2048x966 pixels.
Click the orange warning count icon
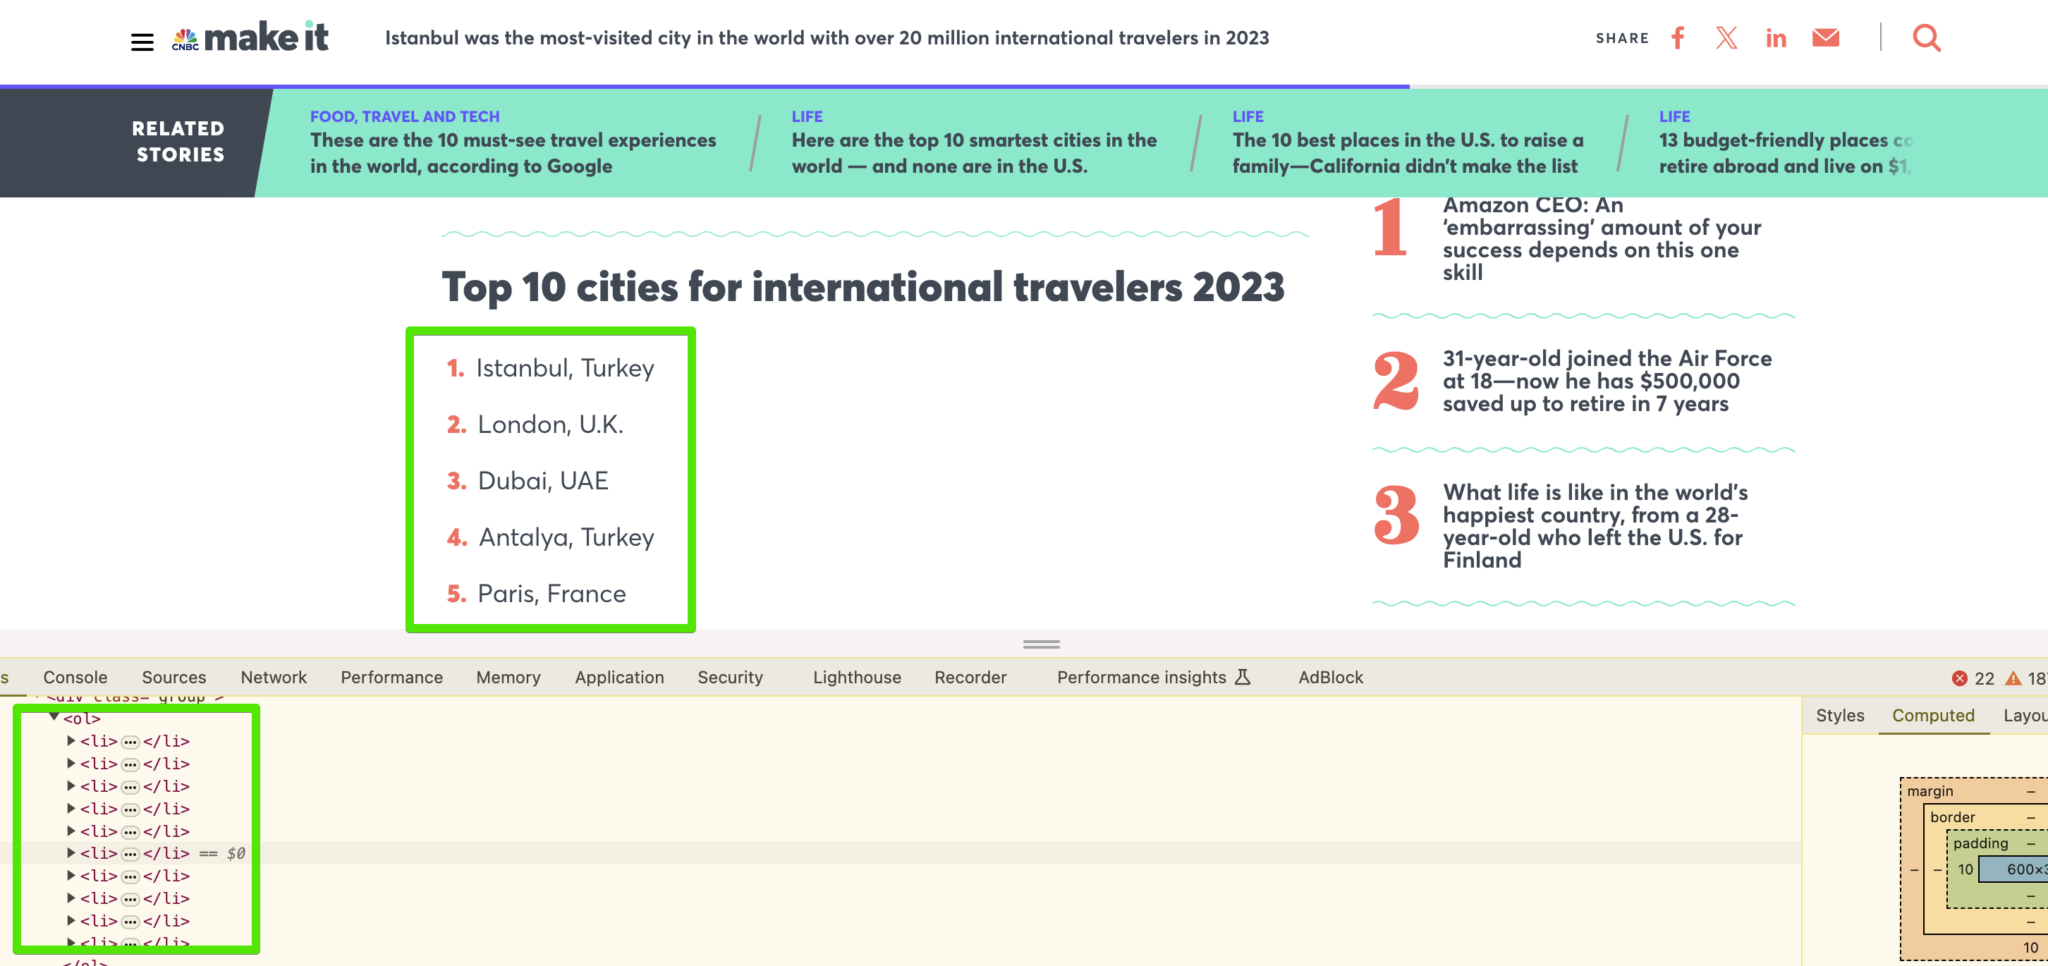2014,678
